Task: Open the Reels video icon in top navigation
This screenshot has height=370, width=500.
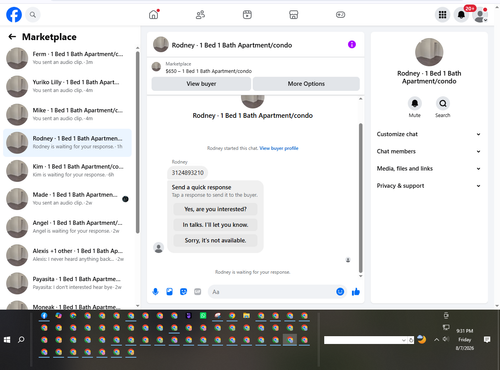Action: pos(247,15)
